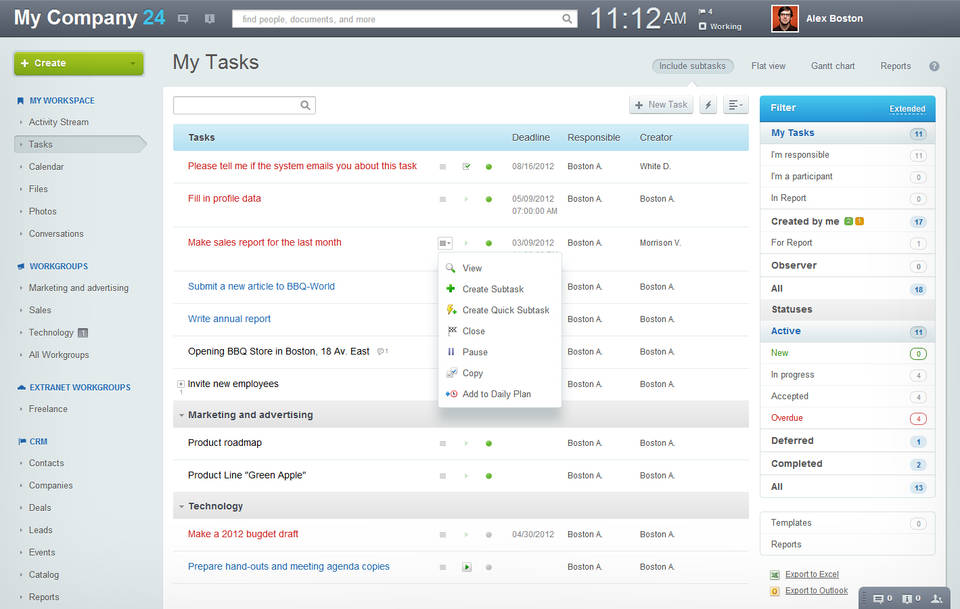Screen dimensions: 960x609
Task: Toggle the Include subtasks option
Action: pyautogui.click(x=692, y=66)
